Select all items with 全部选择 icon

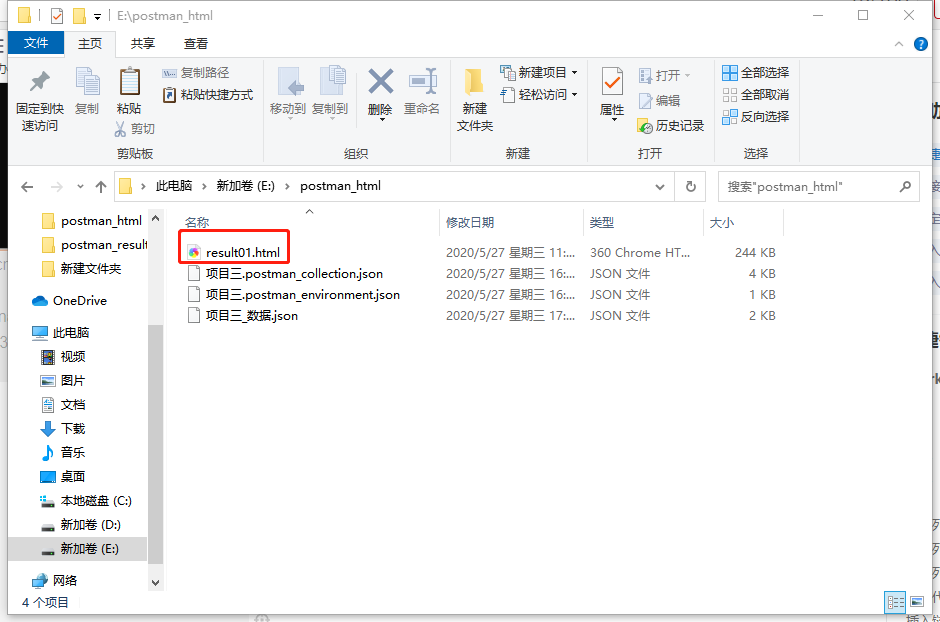(753, 71)
